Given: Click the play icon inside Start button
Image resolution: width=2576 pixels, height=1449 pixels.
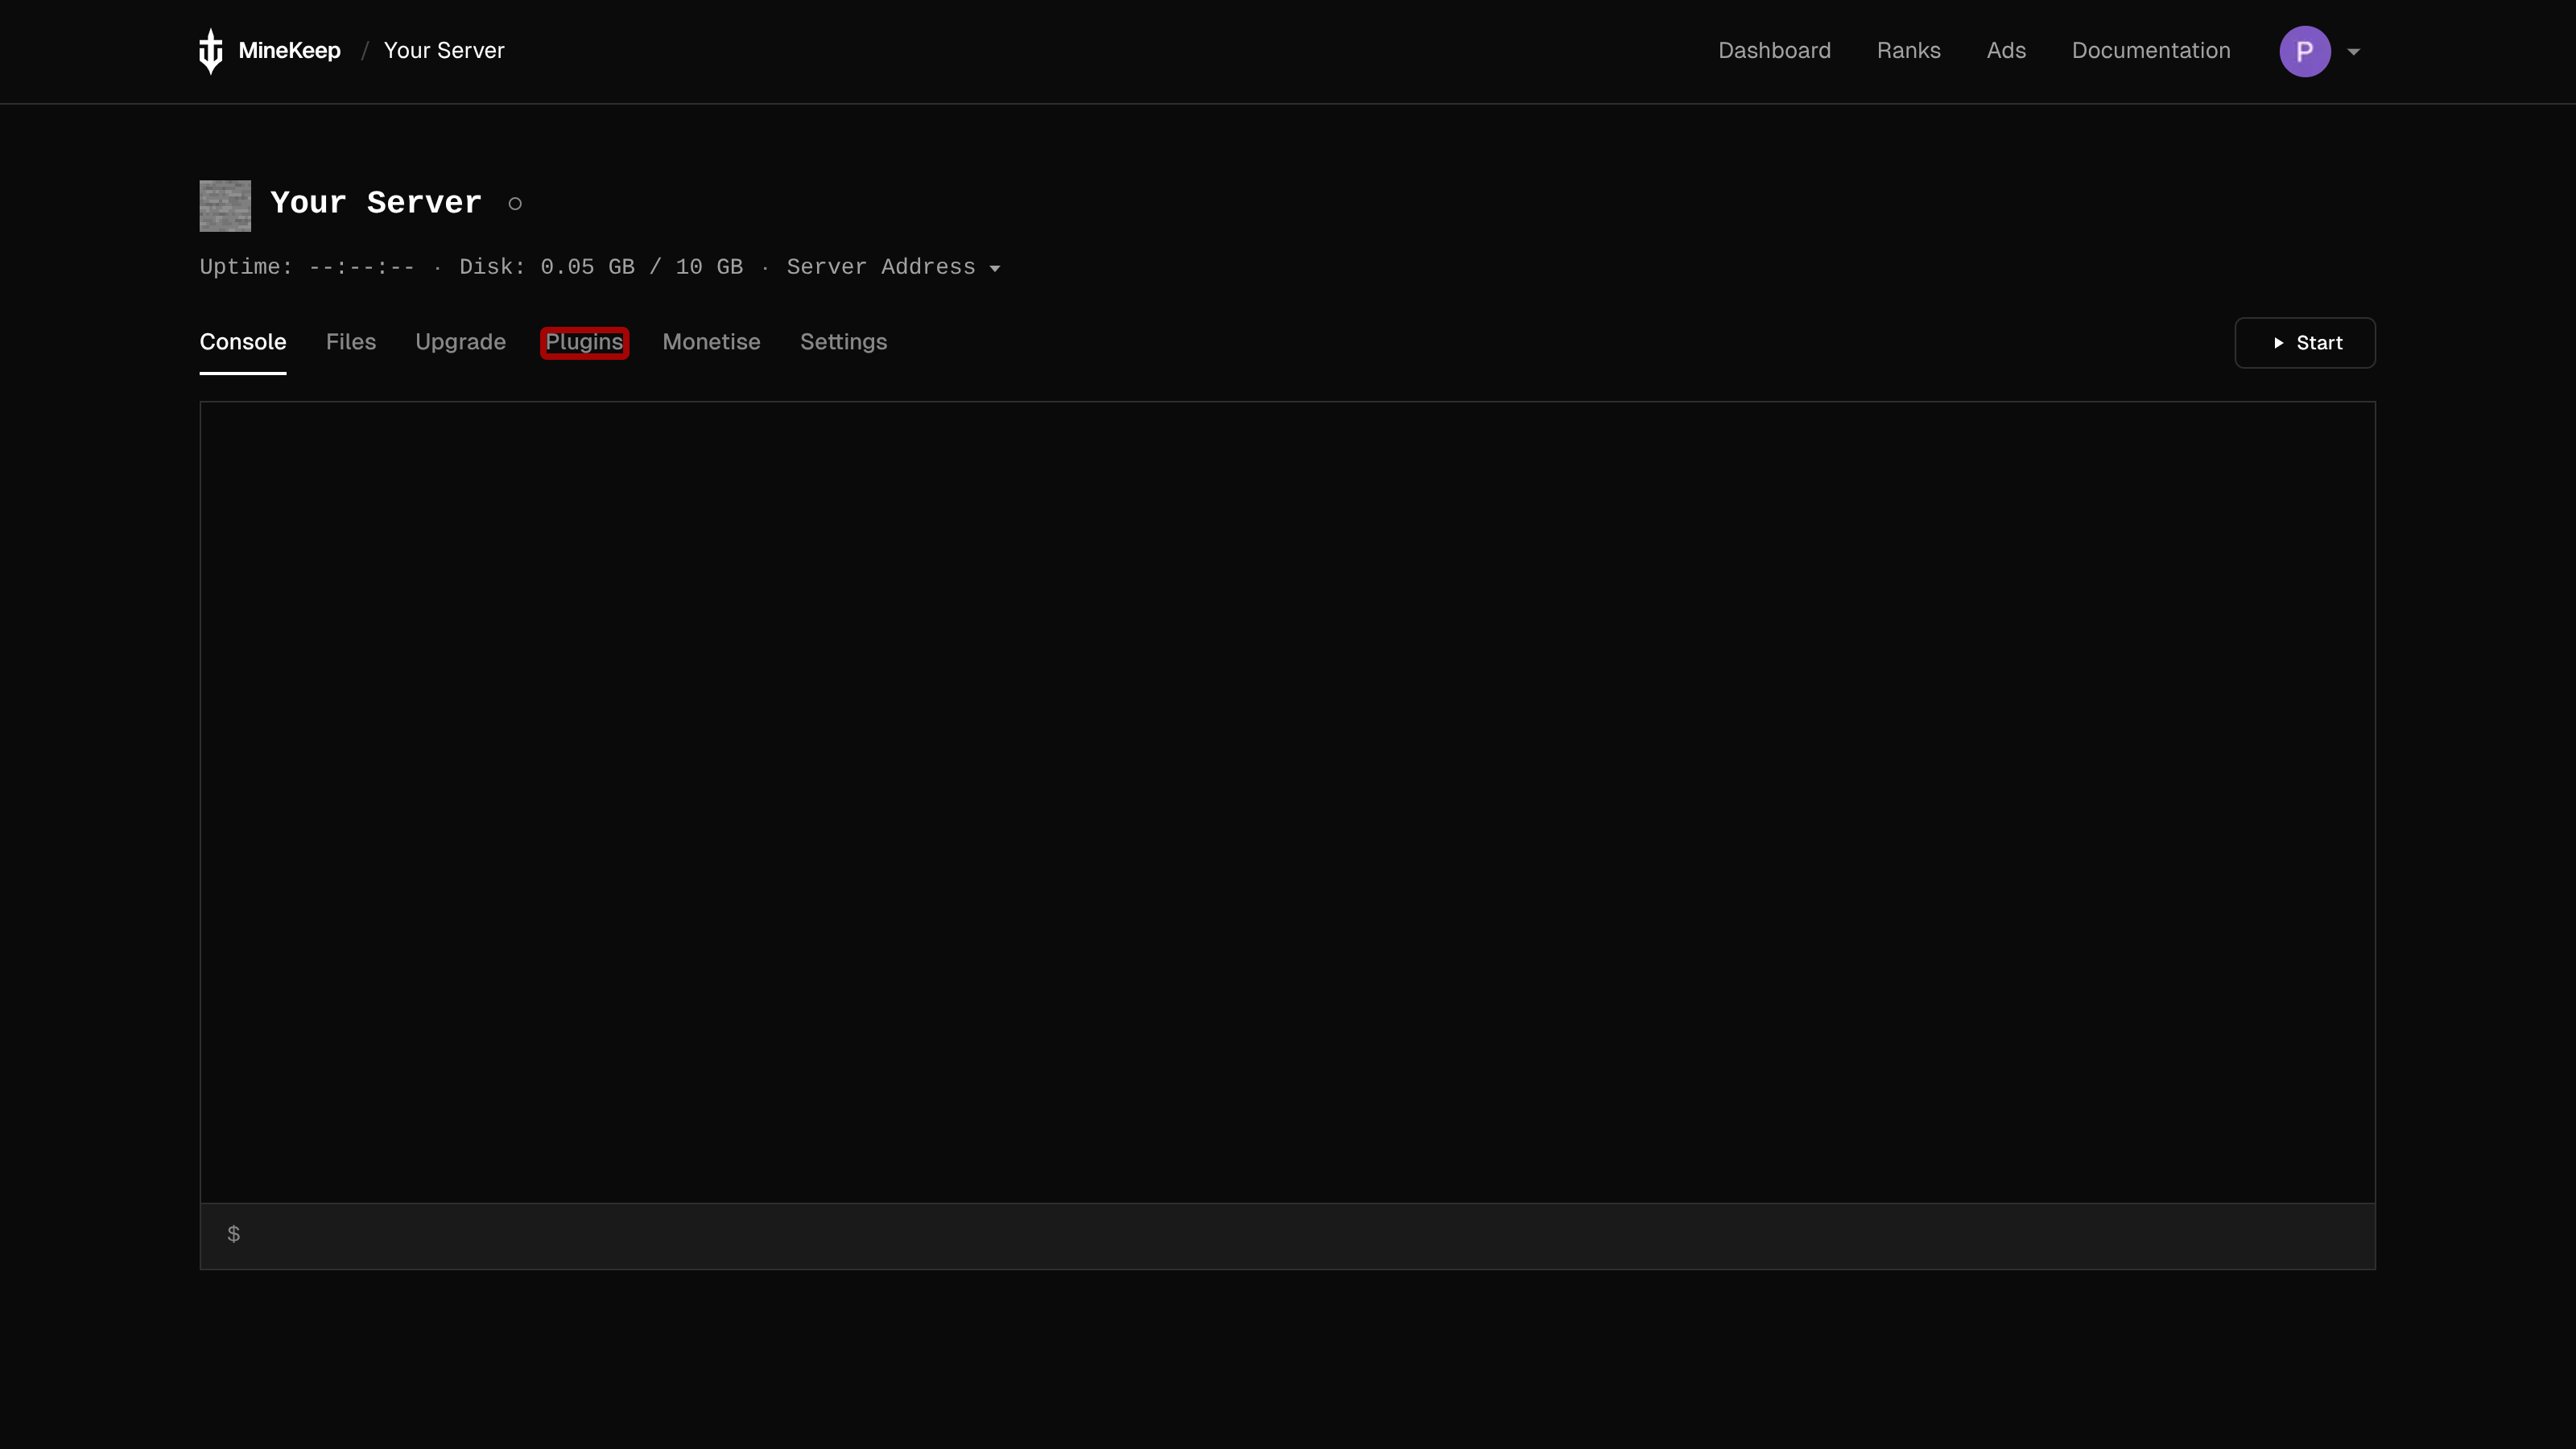Looking at the screenshot, I should (2278, 343).
